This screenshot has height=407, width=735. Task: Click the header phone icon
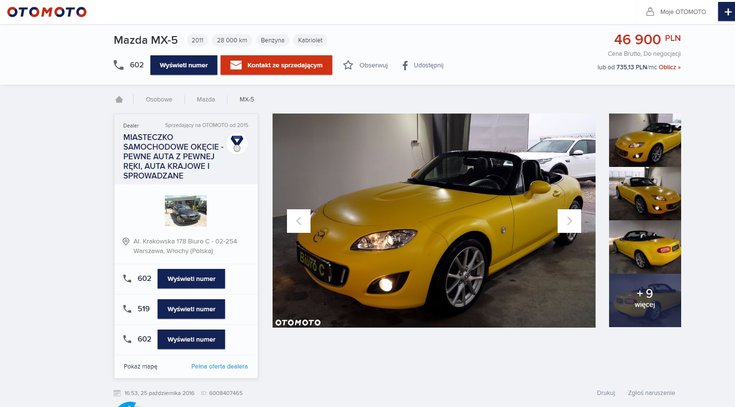coord(119,65)
